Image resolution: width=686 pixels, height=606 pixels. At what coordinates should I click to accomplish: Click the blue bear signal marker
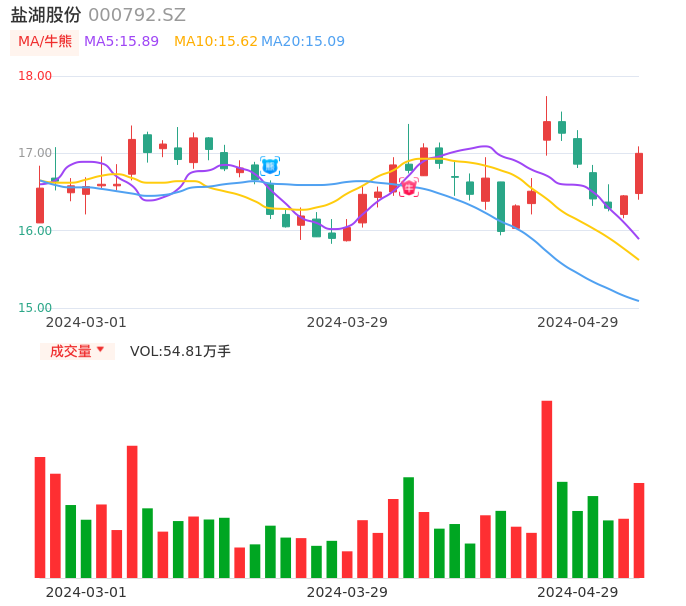[x=269, y=166]
